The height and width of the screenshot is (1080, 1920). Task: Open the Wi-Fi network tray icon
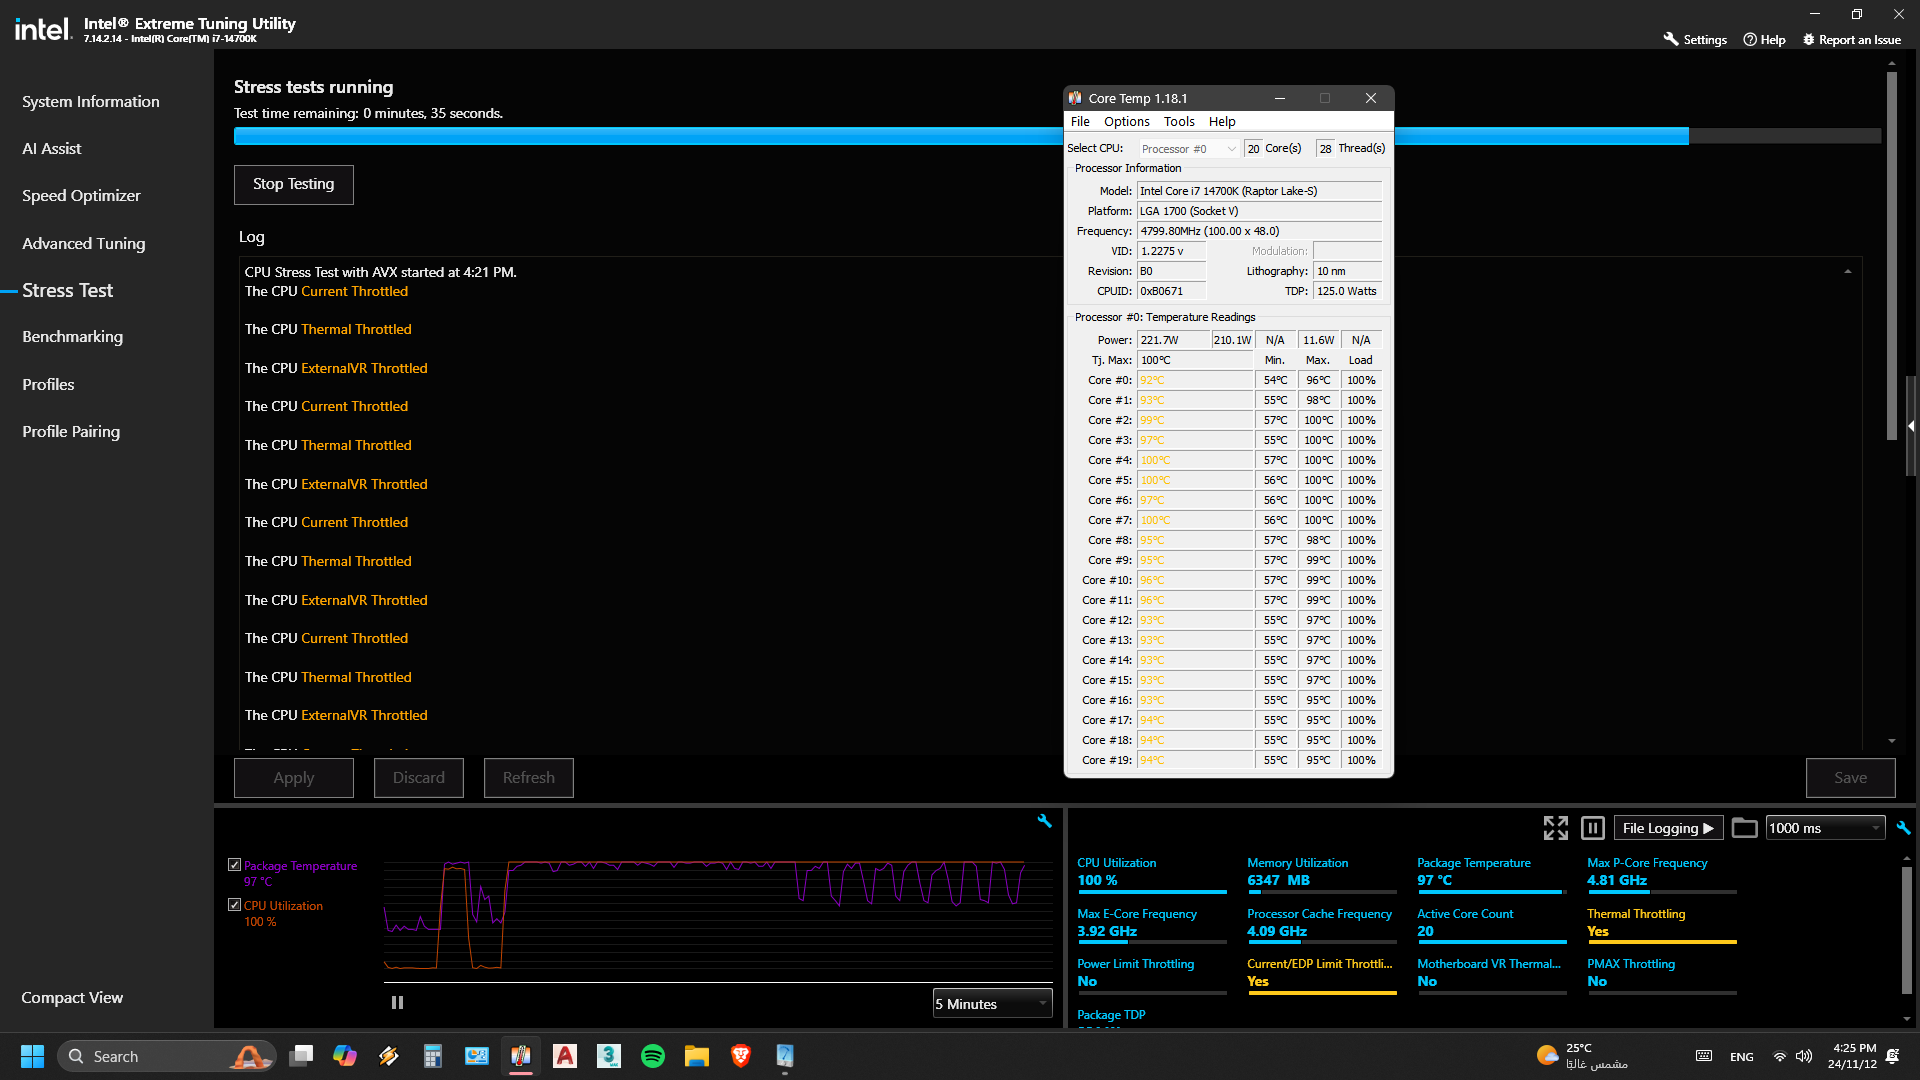pyautogui.click(x=1780, y=1056)
